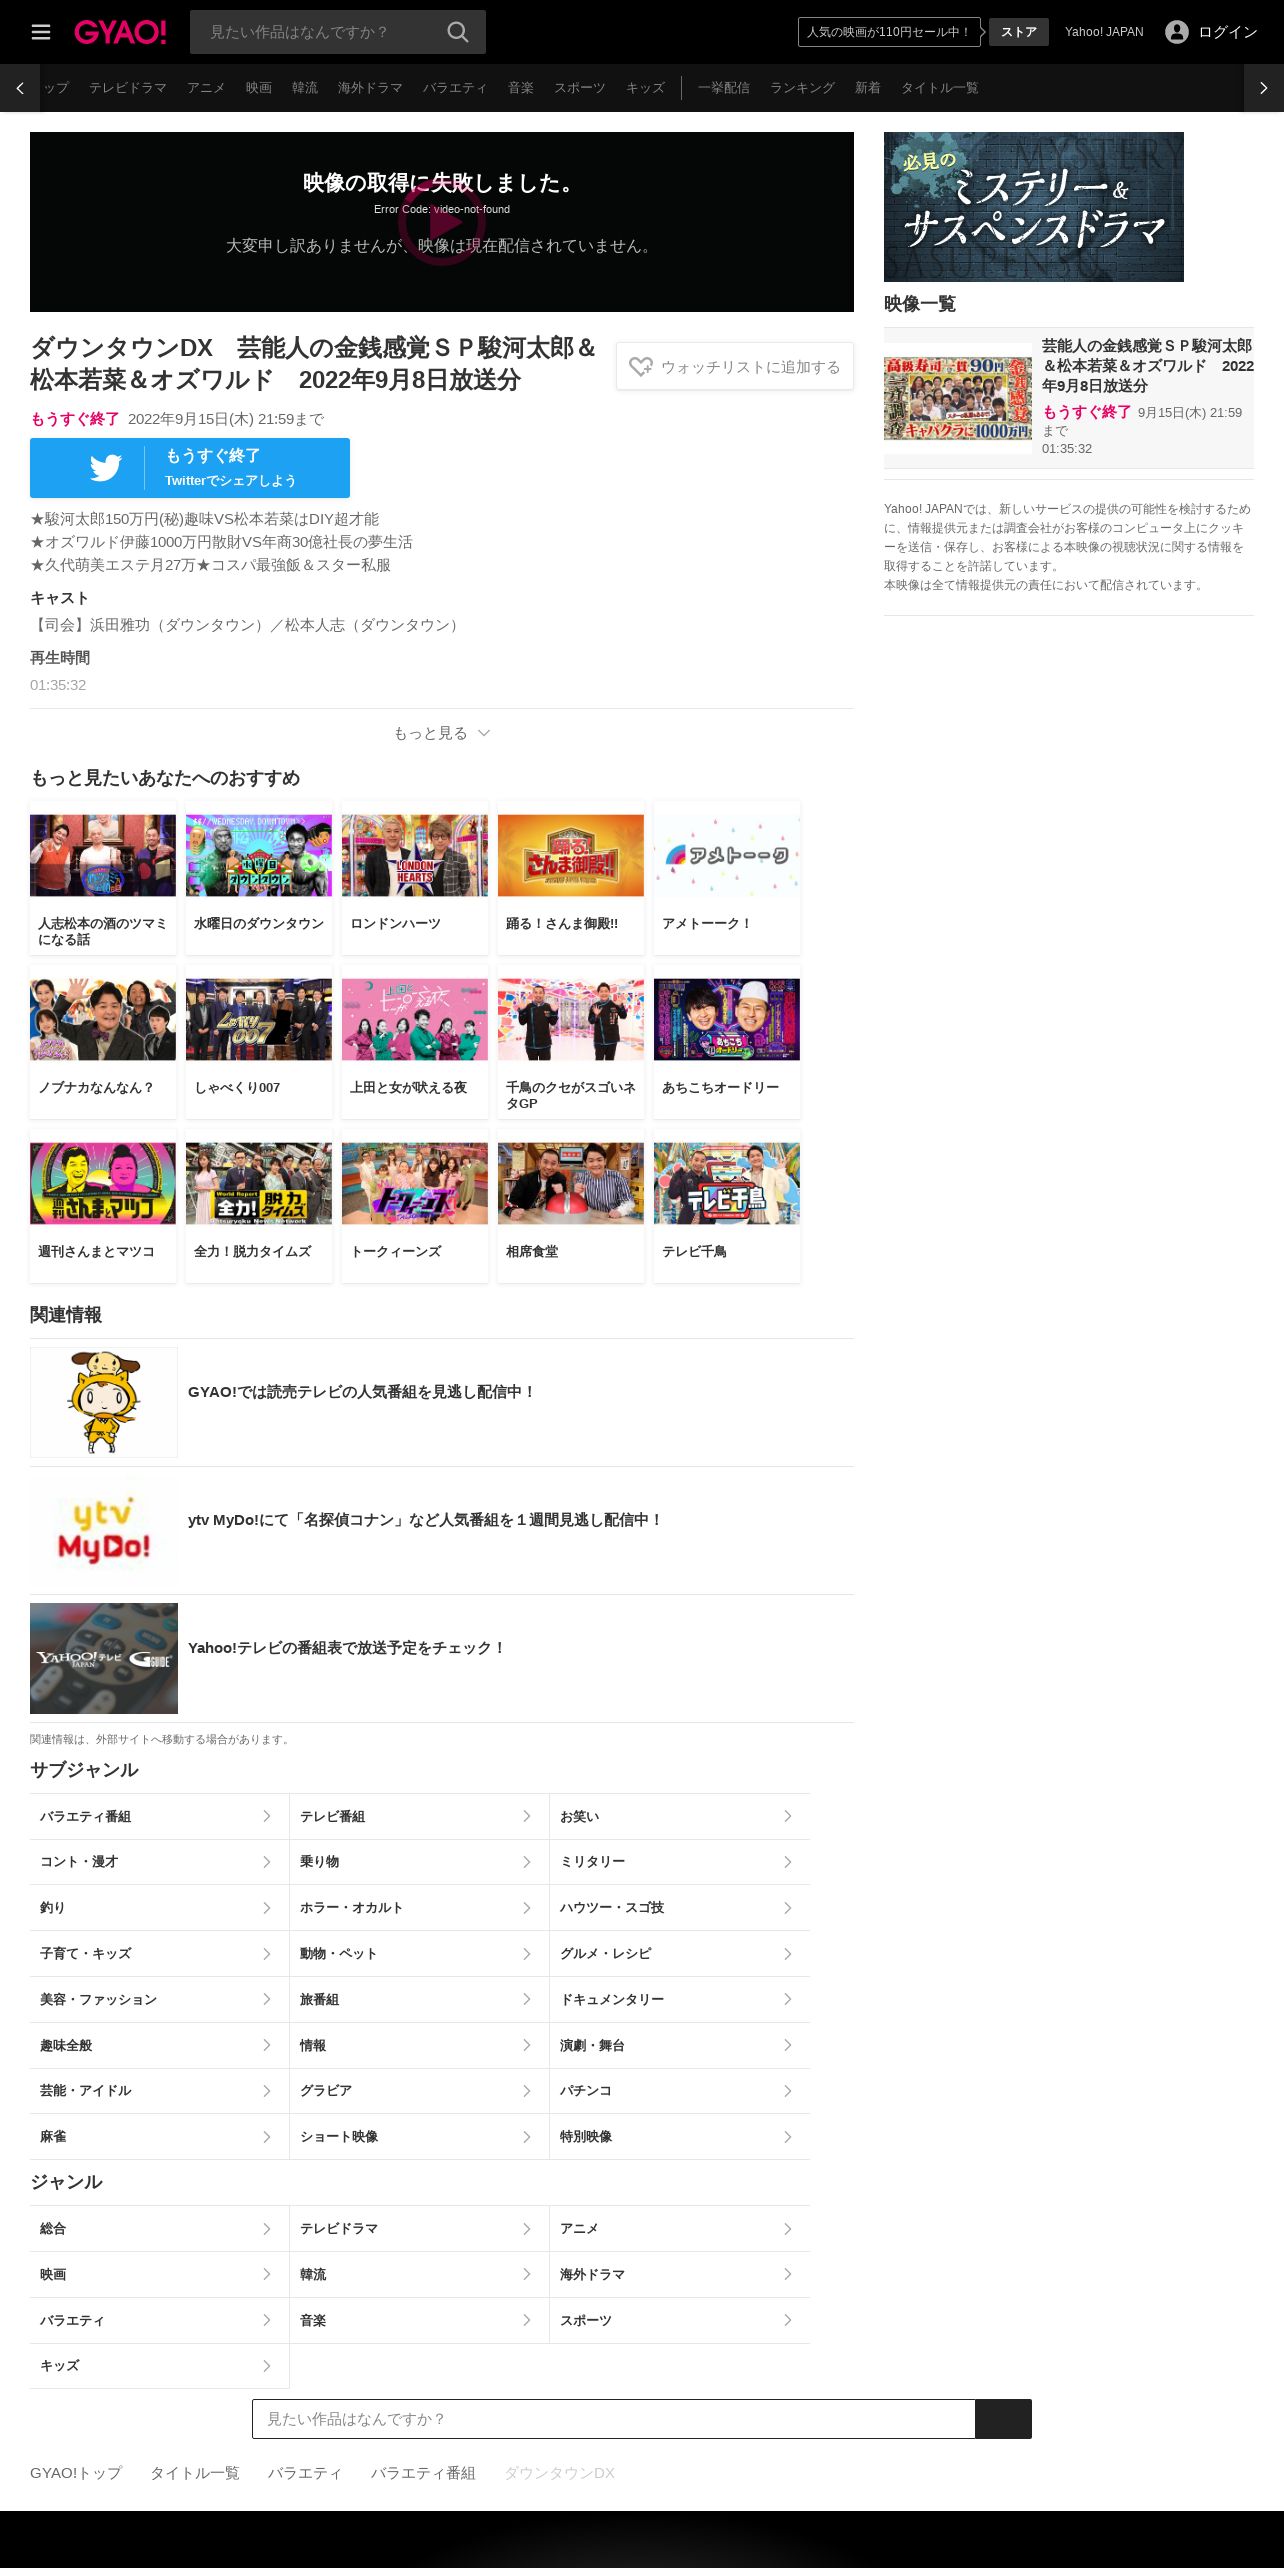The image size is (1284, 2568).
Task: Open 踊る!さんま御殿!! thumbnail
Action: point(571,855)
